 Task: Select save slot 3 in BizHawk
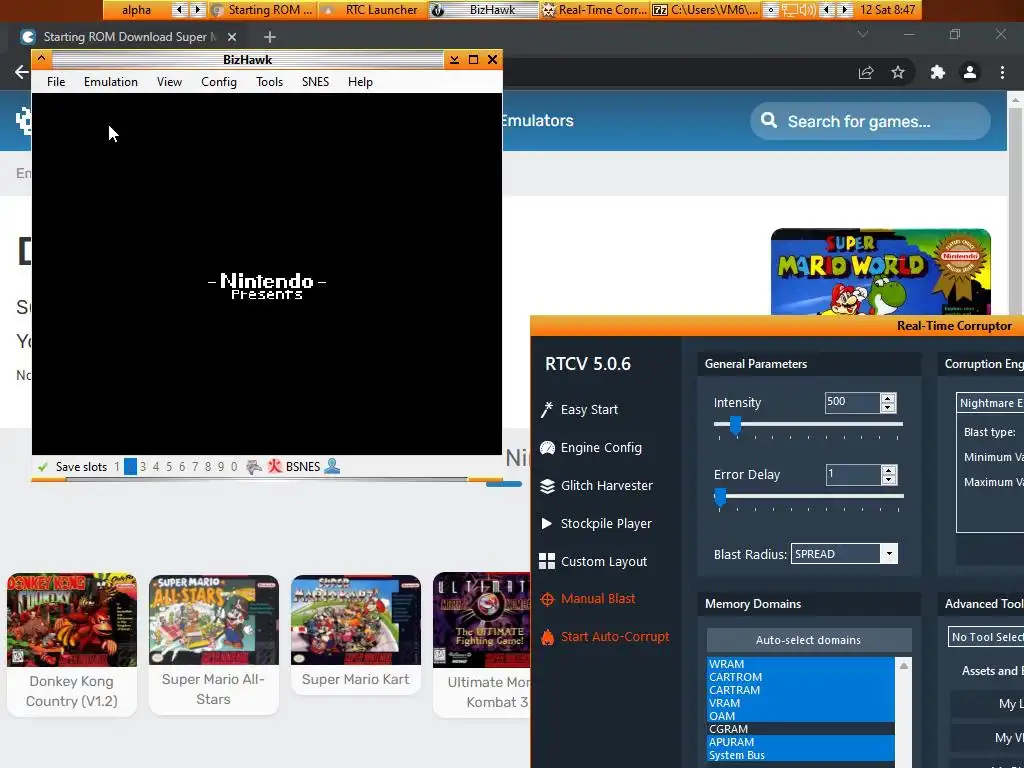pos(143,467)
